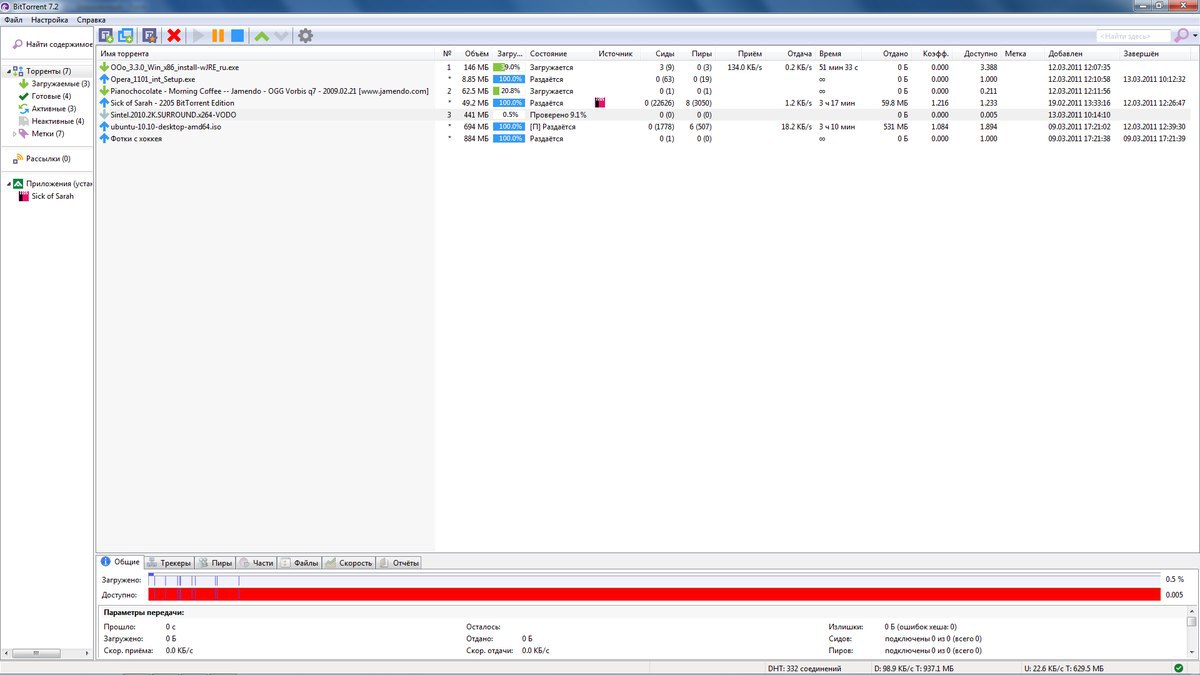Click the U: 22.6 КБ/с upload status entry
This screenshot has width=1200, height=675.
pyautogui.click(x=1063, y=668)
